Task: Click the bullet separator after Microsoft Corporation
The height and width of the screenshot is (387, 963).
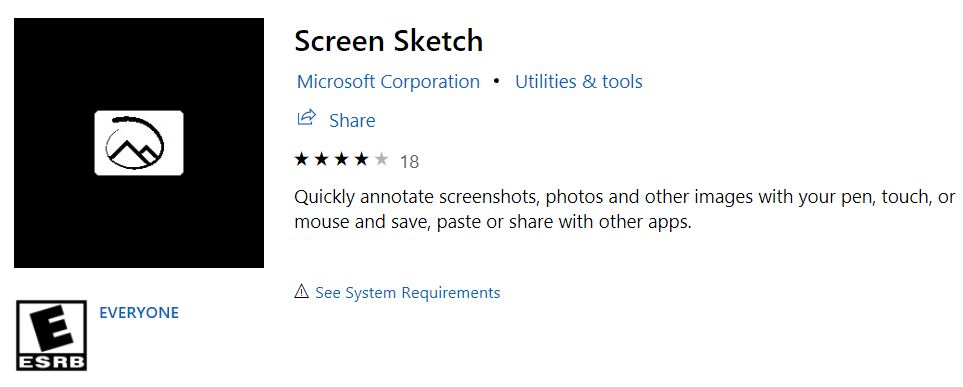Action: [x=497, y=82]
